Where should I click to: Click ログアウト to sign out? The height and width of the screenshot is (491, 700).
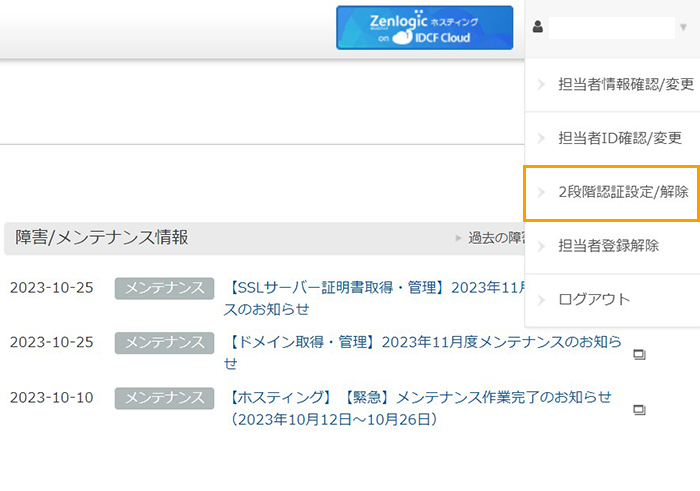(x=594, y=300)
